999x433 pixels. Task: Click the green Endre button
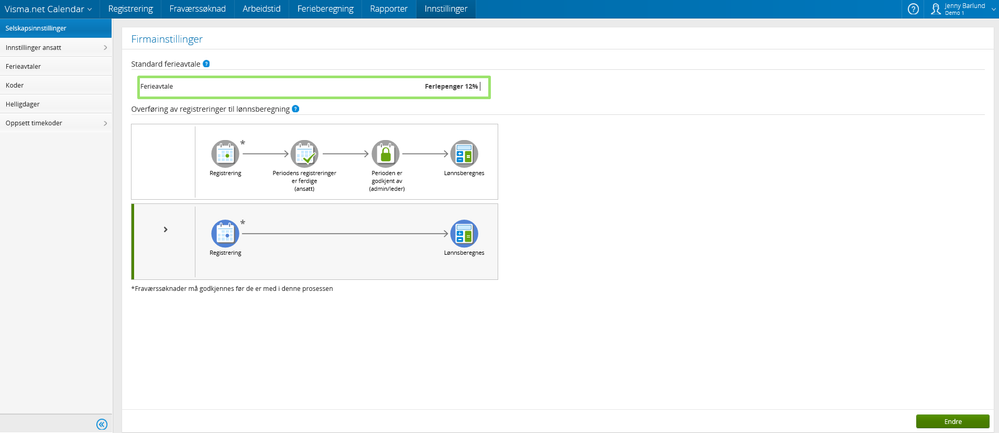[952, 422]
